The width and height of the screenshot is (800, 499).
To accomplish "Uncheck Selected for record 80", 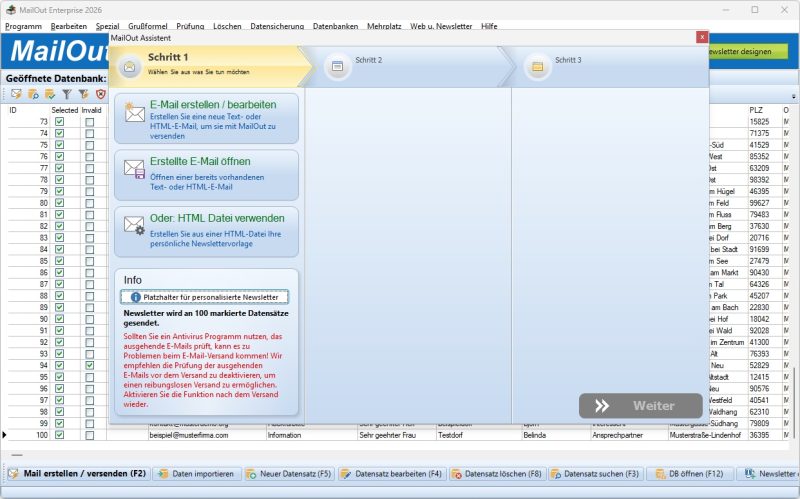I will tap(60, 203).
